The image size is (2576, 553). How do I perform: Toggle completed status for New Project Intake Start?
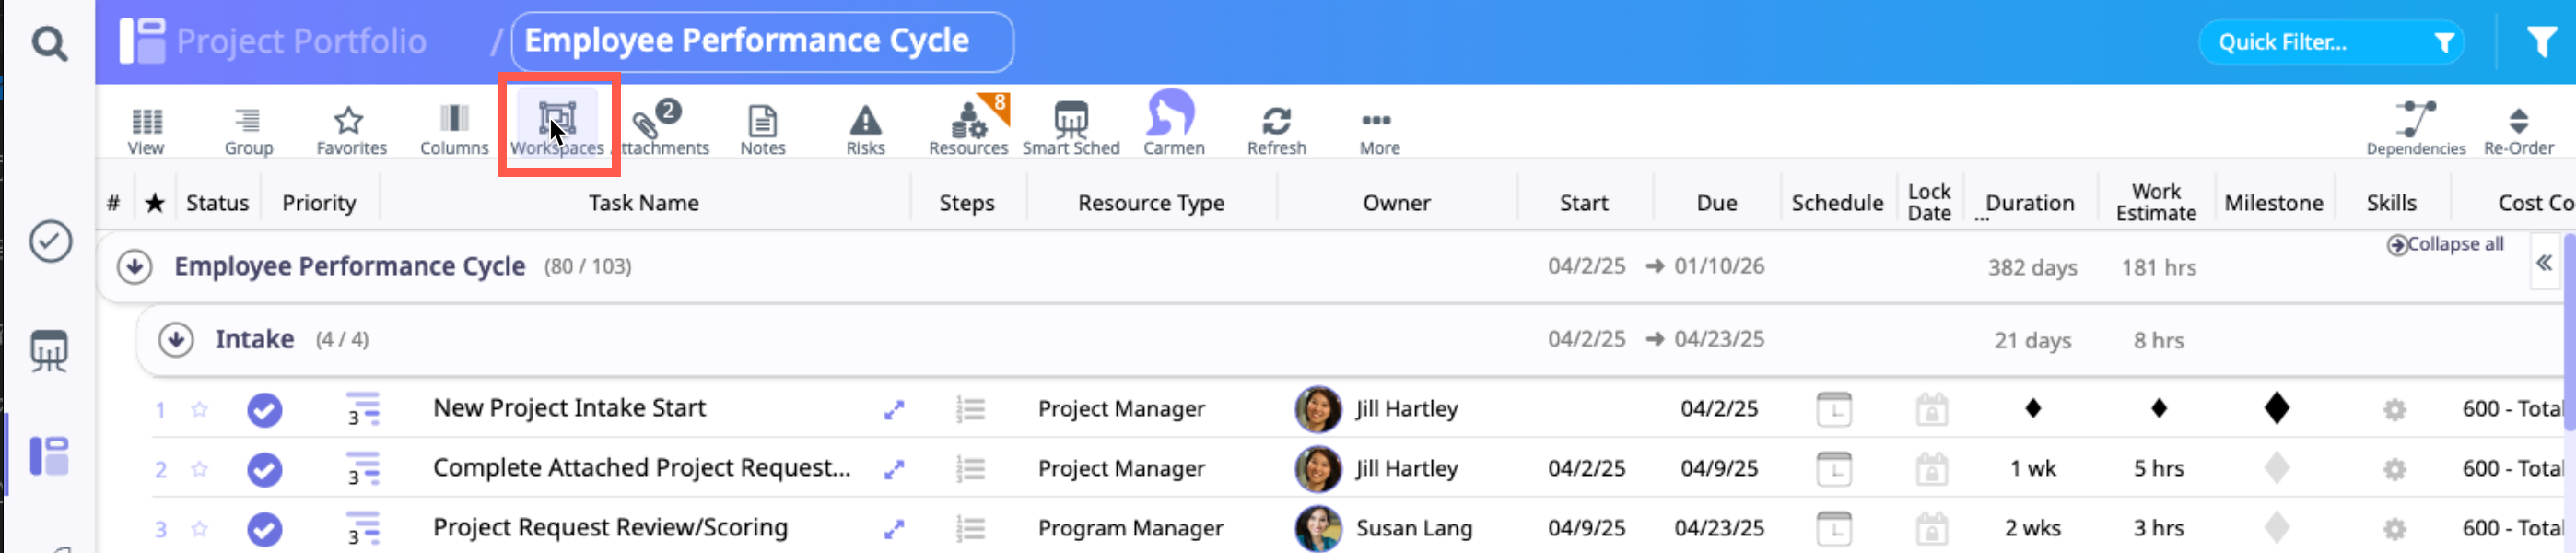pyautogui.click(x=265, y=410)
